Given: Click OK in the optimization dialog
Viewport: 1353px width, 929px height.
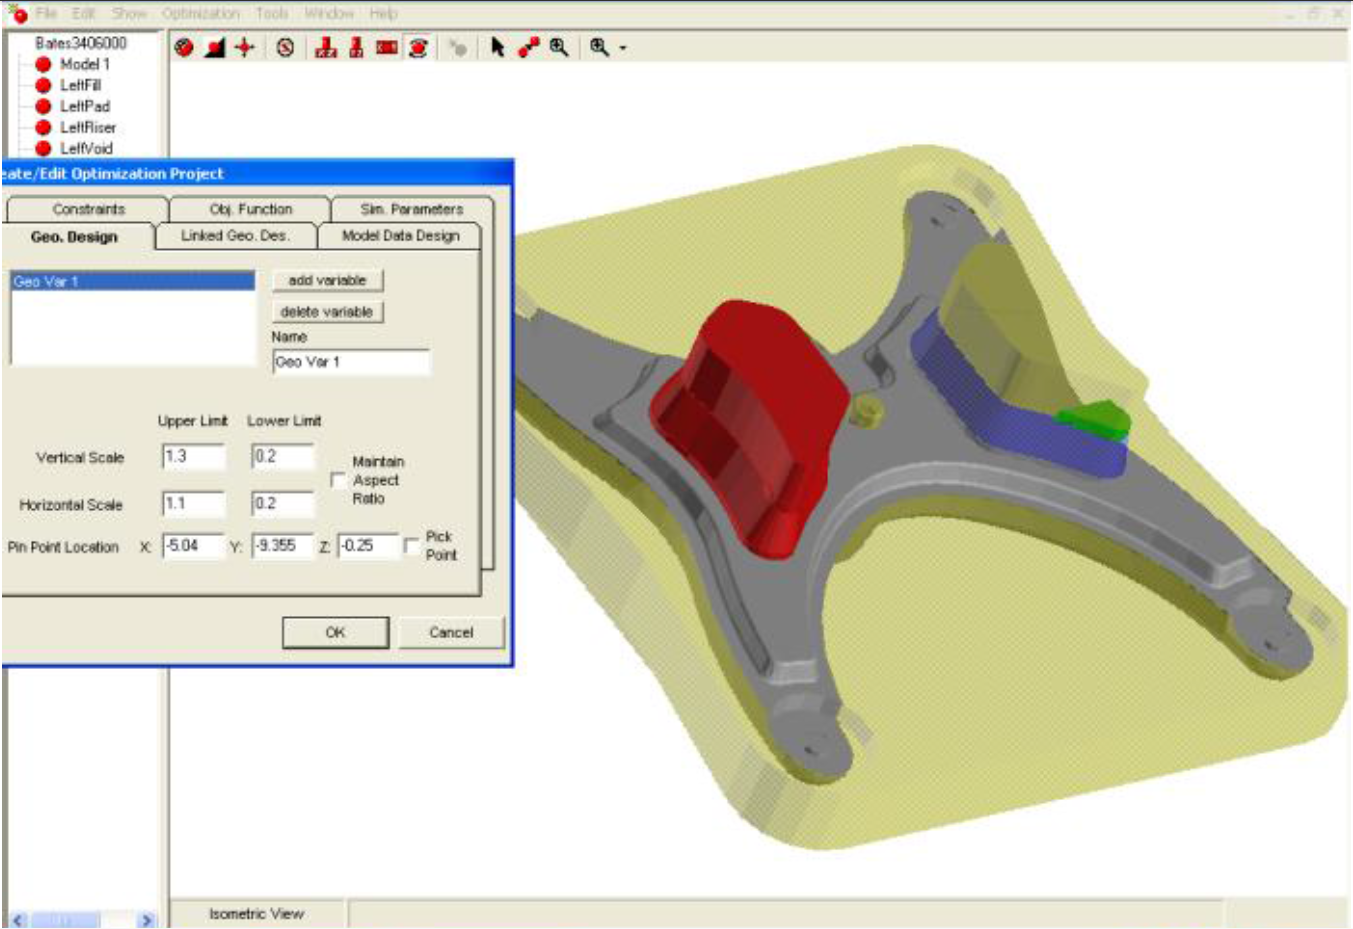Looking at the screenshot, I should click(335, 632).
